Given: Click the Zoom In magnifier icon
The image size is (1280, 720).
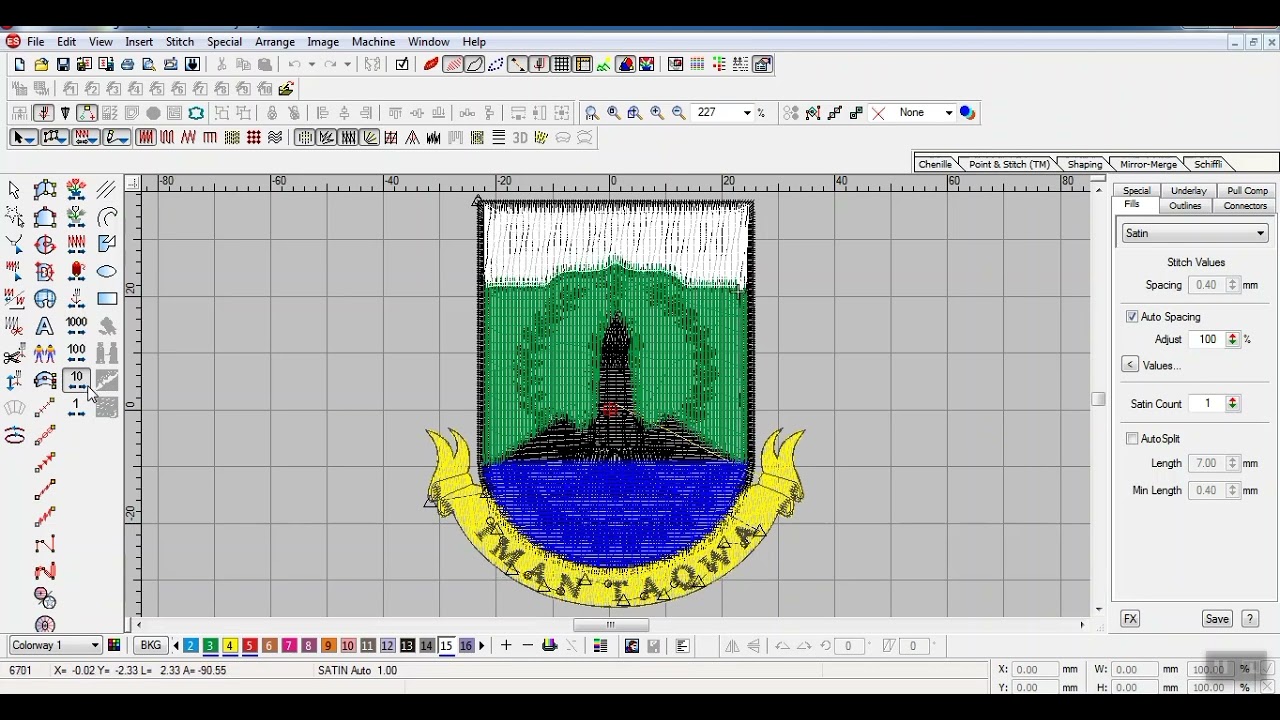Looking at the screenshot, I should coord(657,113).
